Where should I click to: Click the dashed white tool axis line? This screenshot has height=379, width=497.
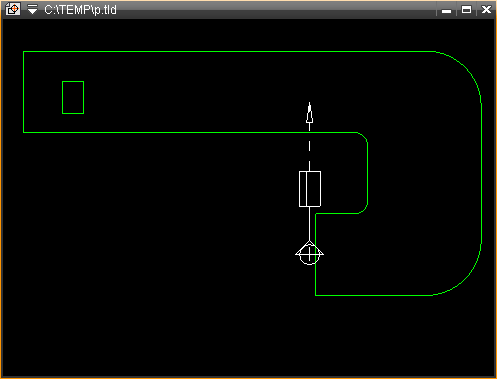coord(309,147)
